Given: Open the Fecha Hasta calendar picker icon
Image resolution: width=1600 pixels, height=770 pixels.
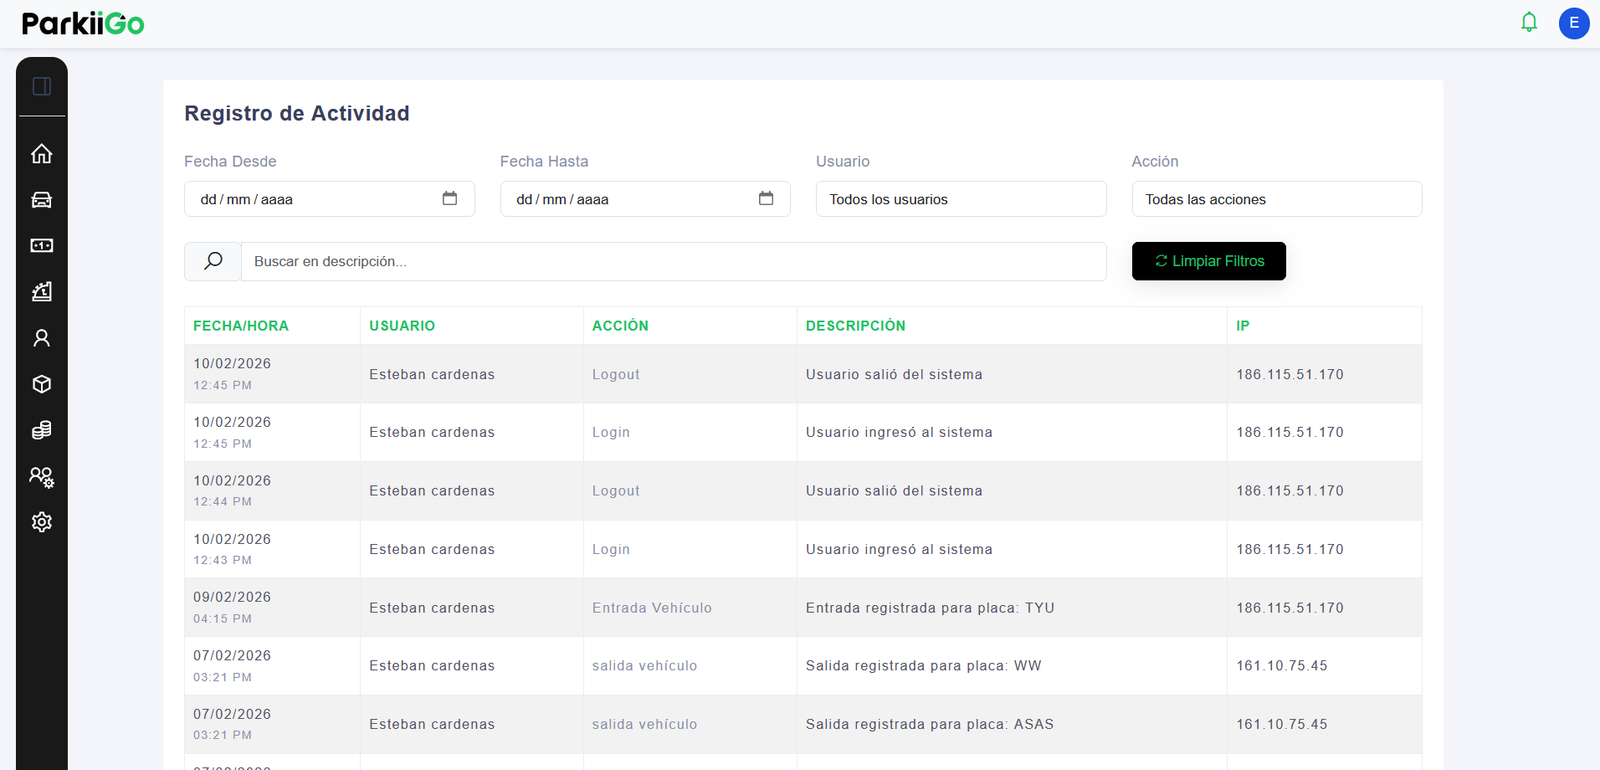Looking at the screenshot, I should tap(766, 199).
